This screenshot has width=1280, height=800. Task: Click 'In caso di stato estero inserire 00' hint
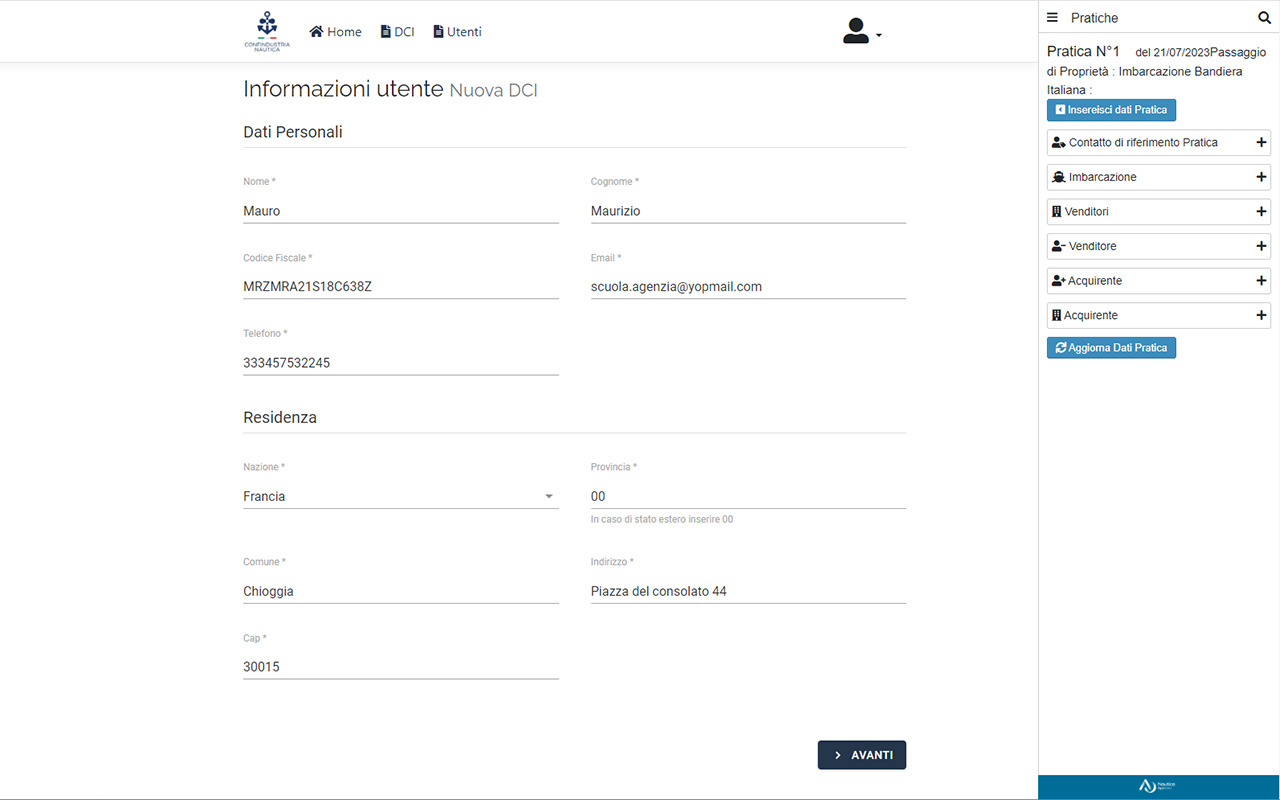(662, 520)
